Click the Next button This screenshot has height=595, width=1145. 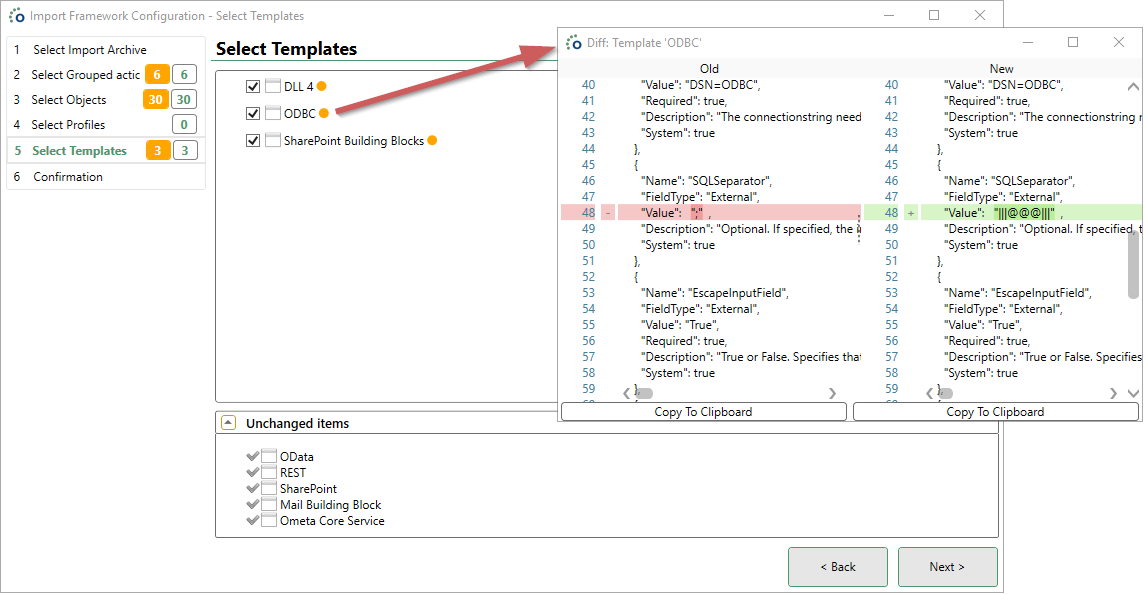pos(947,566)
